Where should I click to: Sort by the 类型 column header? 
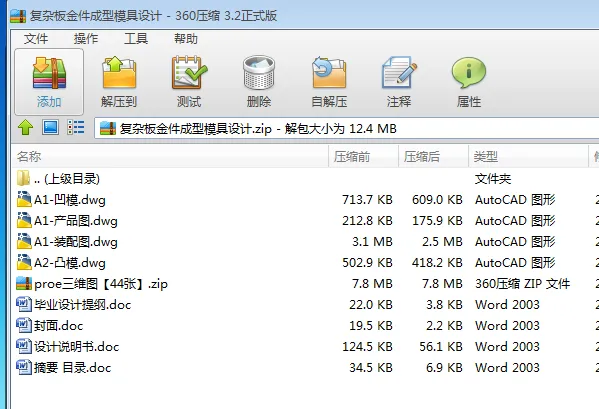tap(528, 156)
